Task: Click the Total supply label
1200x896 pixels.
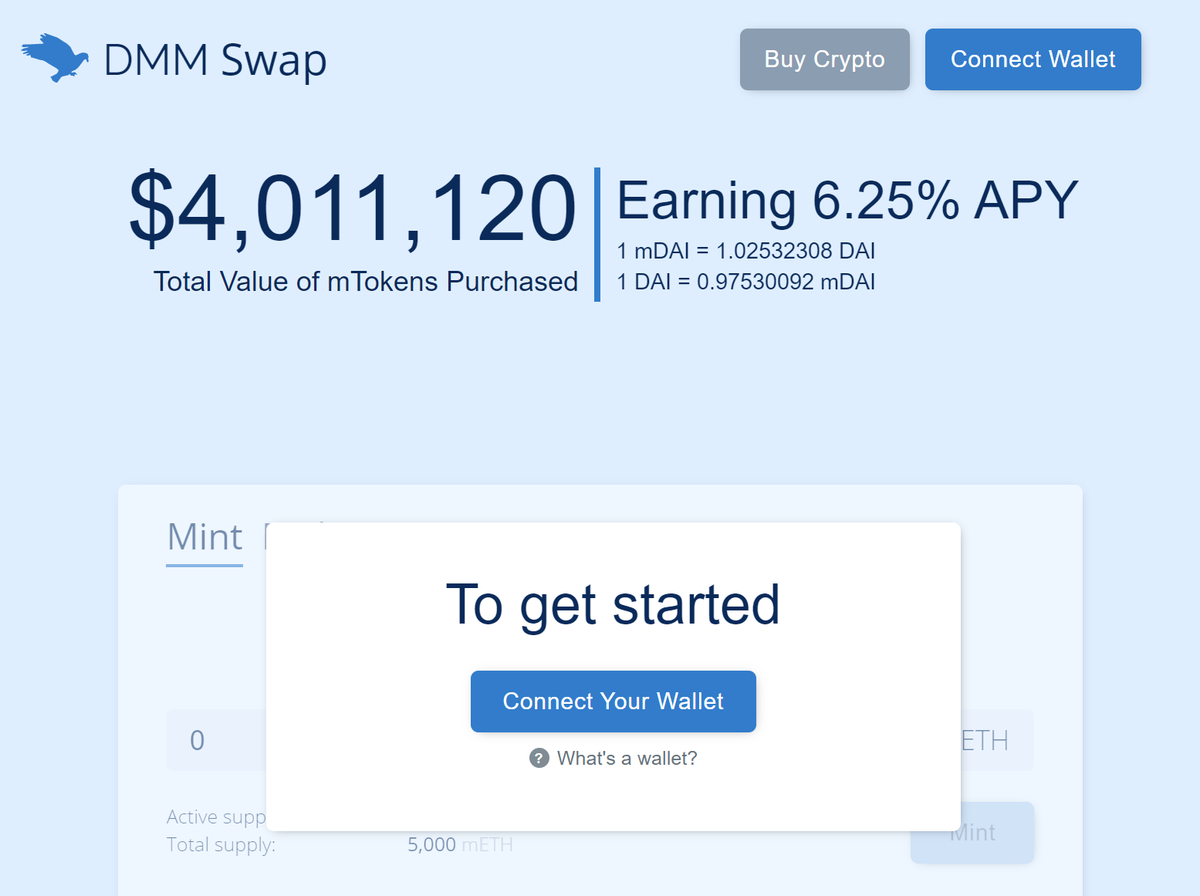Action: [x=221, y=845]
